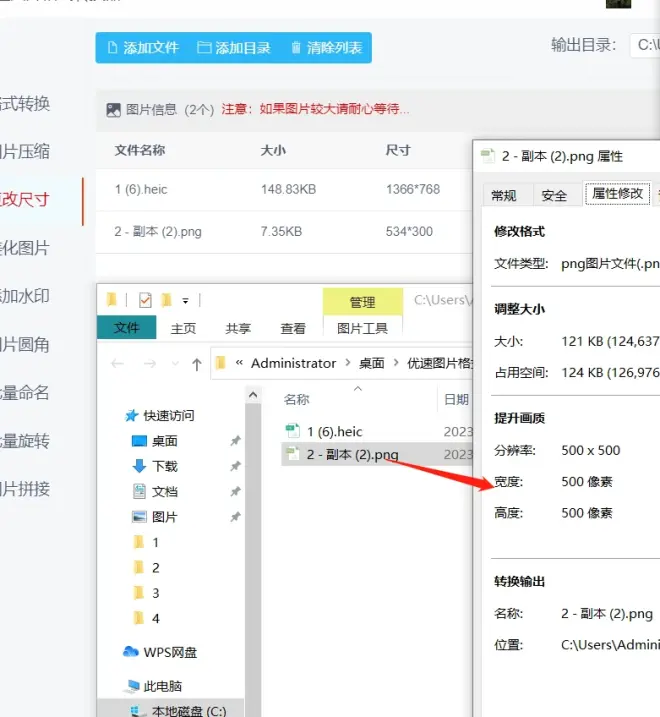
Task: Switch to 属性修改 tab in properties
Action: point(617,193)
